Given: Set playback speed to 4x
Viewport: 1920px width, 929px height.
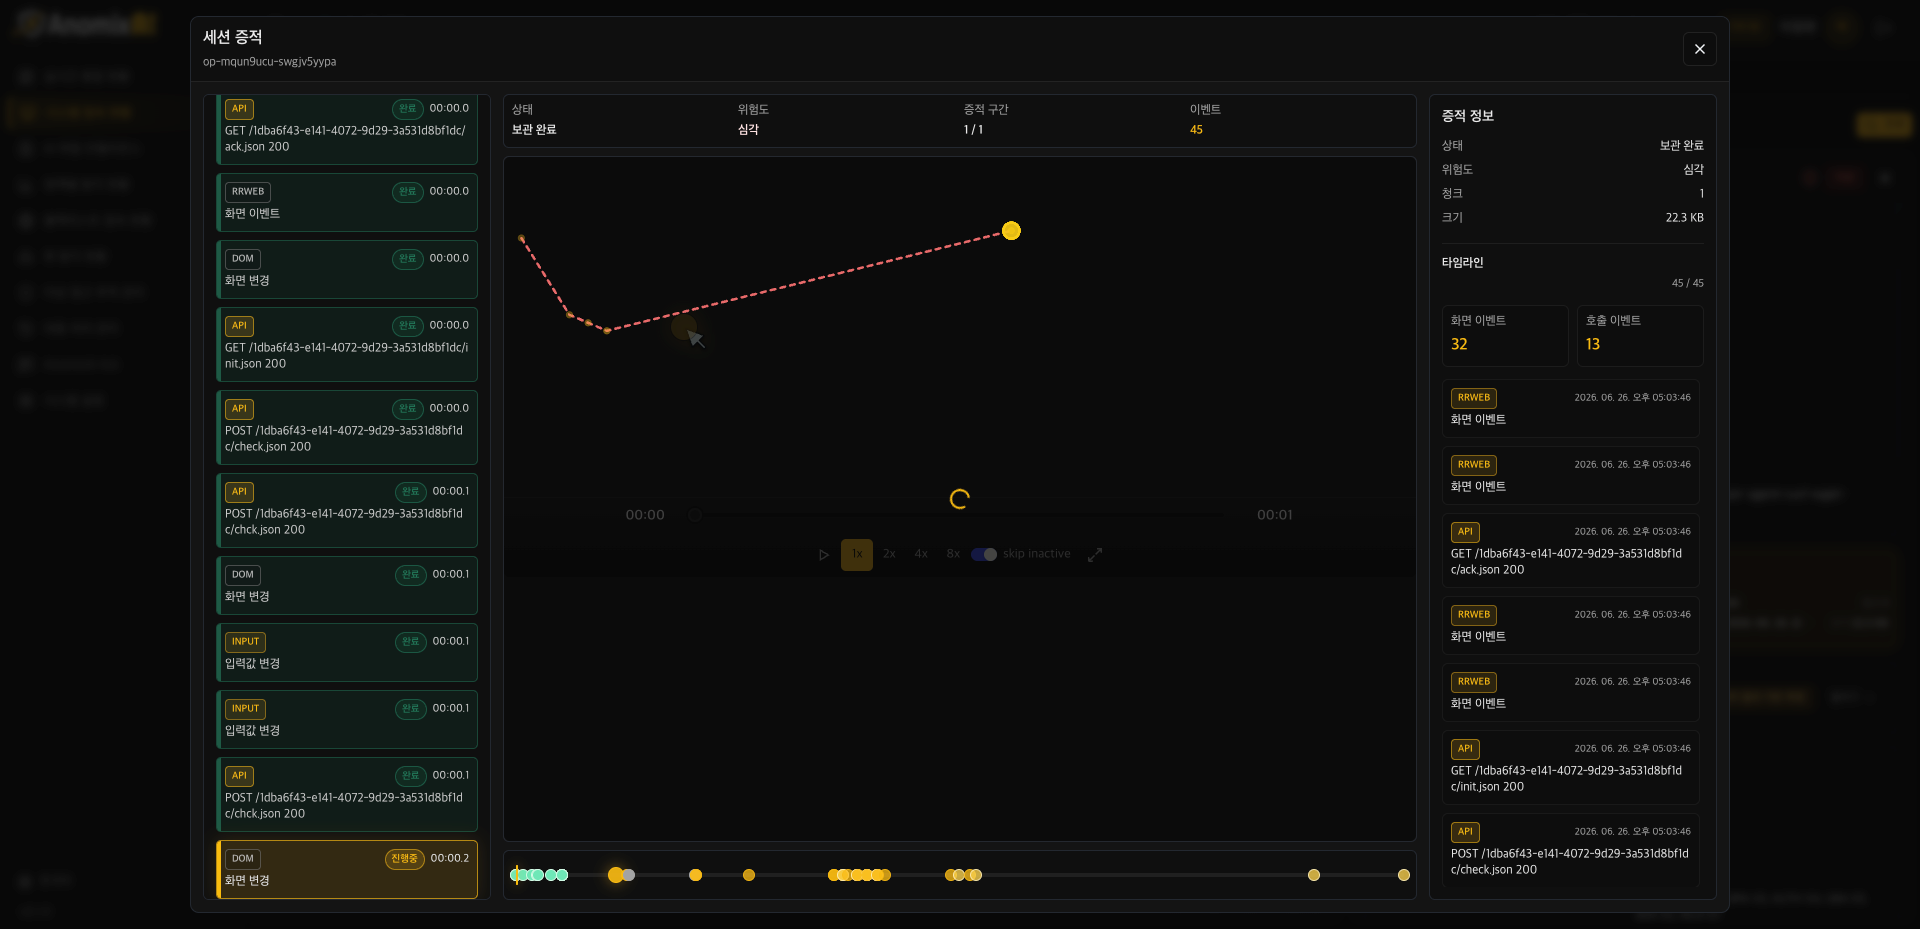Looking at the screenshot, I should [x=921, y=554].
